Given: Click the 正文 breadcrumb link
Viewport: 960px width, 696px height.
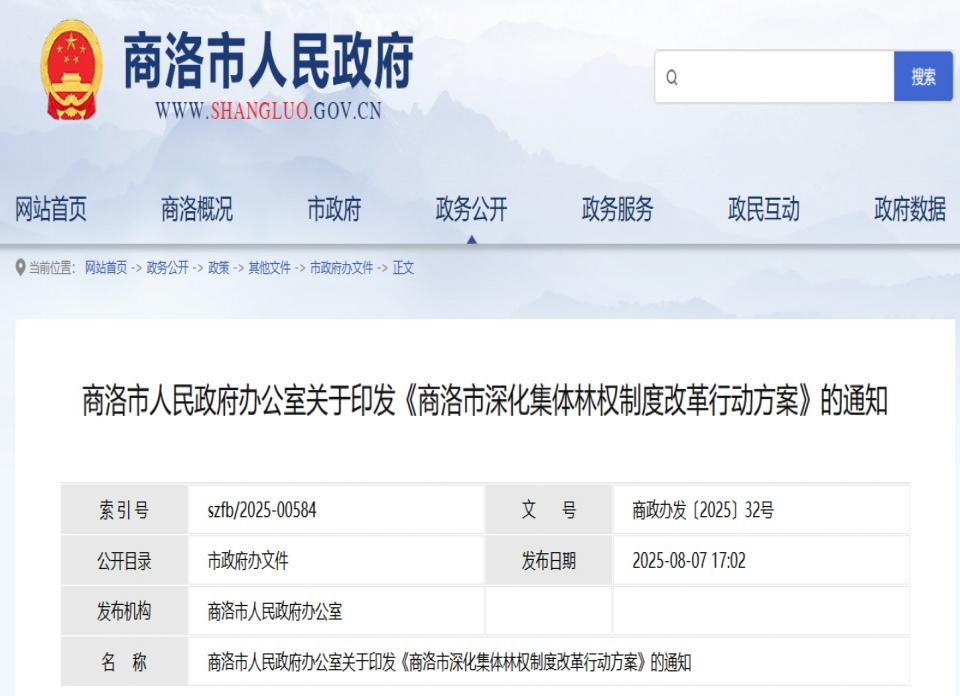Looking at the screenshot, I should 403,268.
